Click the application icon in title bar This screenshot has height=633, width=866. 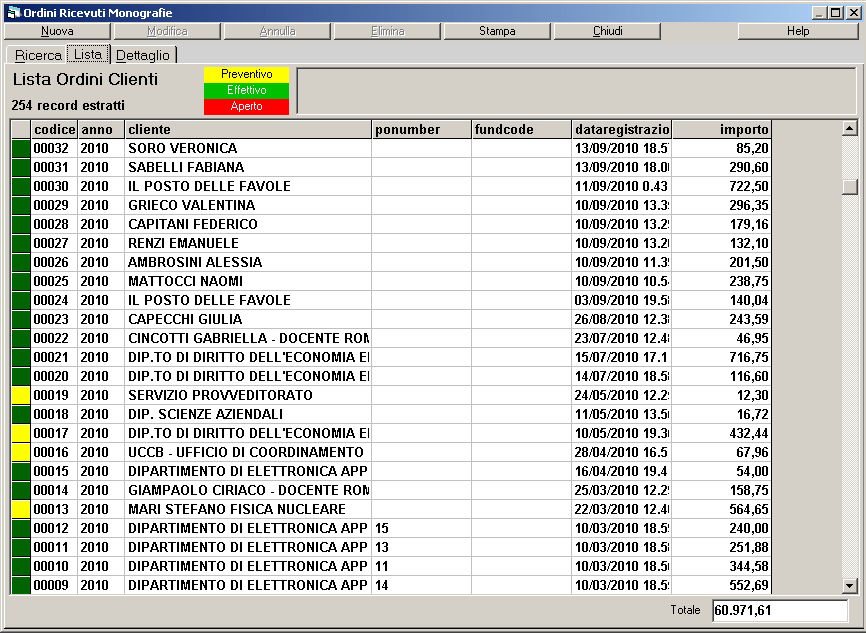[12, 12]
